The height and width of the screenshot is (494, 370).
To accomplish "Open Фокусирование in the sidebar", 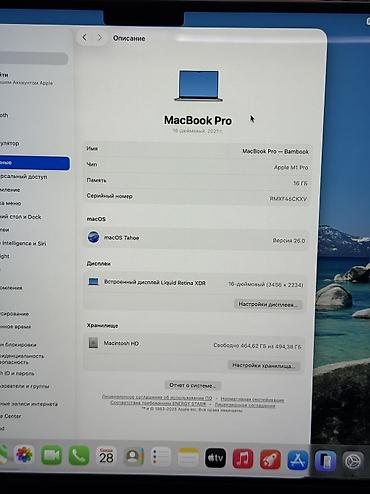I will coord(15,314).
